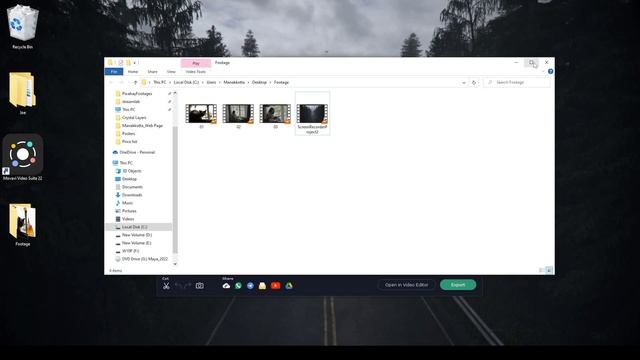640x360 pixels.
Task: Click the Cut scissors icon in recorder toolbar
Action: (166, 286)
